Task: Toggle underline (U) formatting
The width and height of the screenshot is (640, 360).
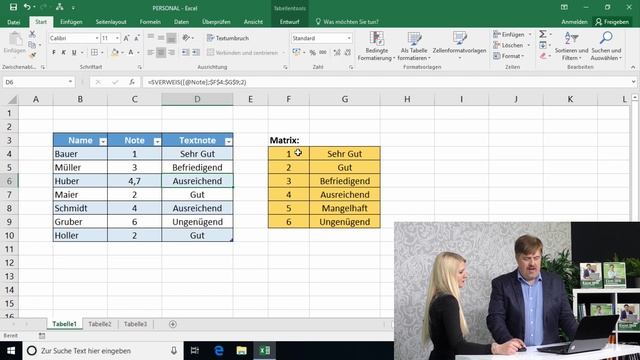Action: click(74, 52)
